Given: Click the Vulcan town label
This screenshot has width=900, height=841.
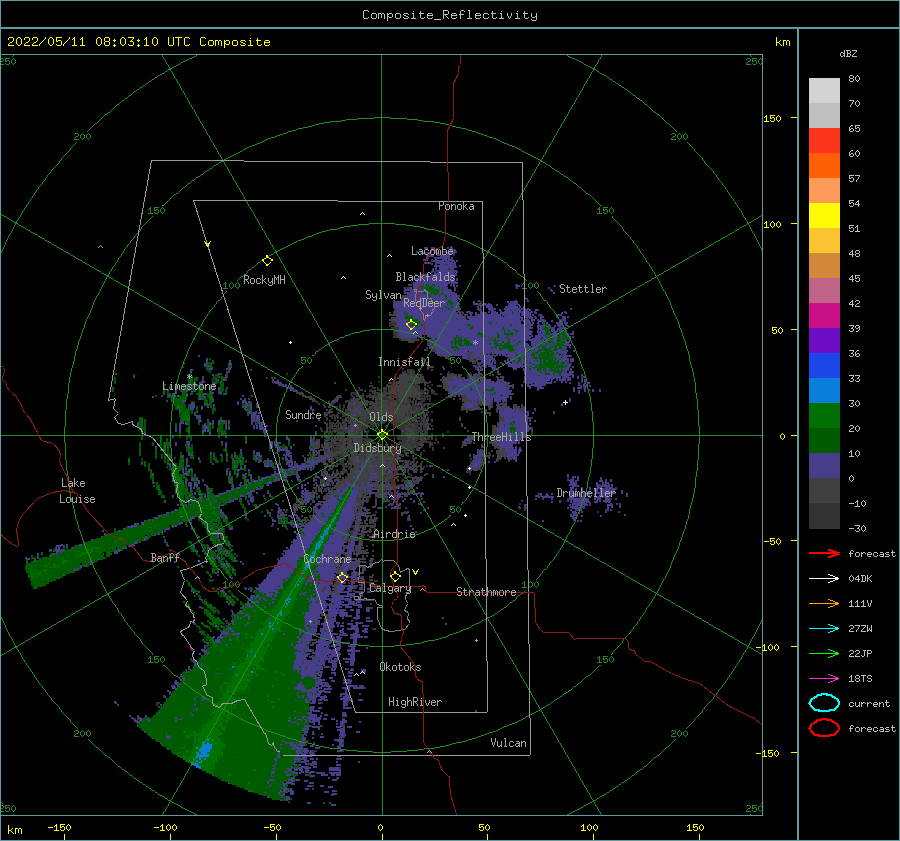Looking at the screenshot, I should point(508,743).
